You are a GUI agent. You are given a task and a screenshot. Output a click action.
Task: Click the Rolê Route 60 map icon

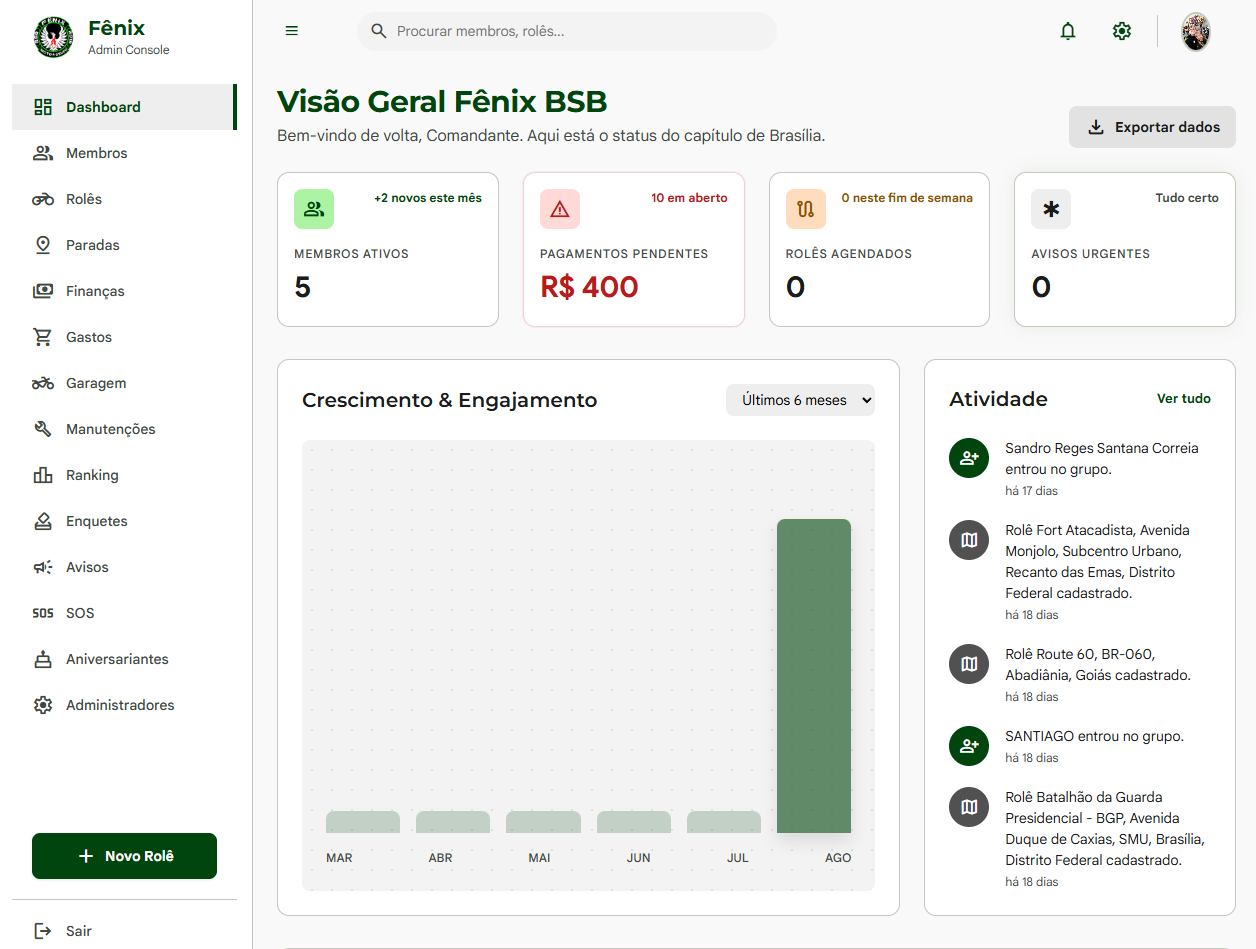(969, 664)
